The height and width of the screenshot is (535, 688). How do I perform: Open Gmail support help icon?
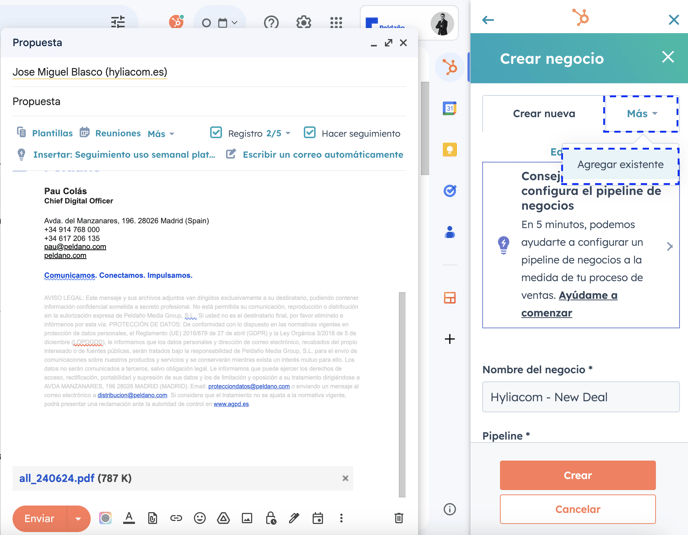pos(271,22)
